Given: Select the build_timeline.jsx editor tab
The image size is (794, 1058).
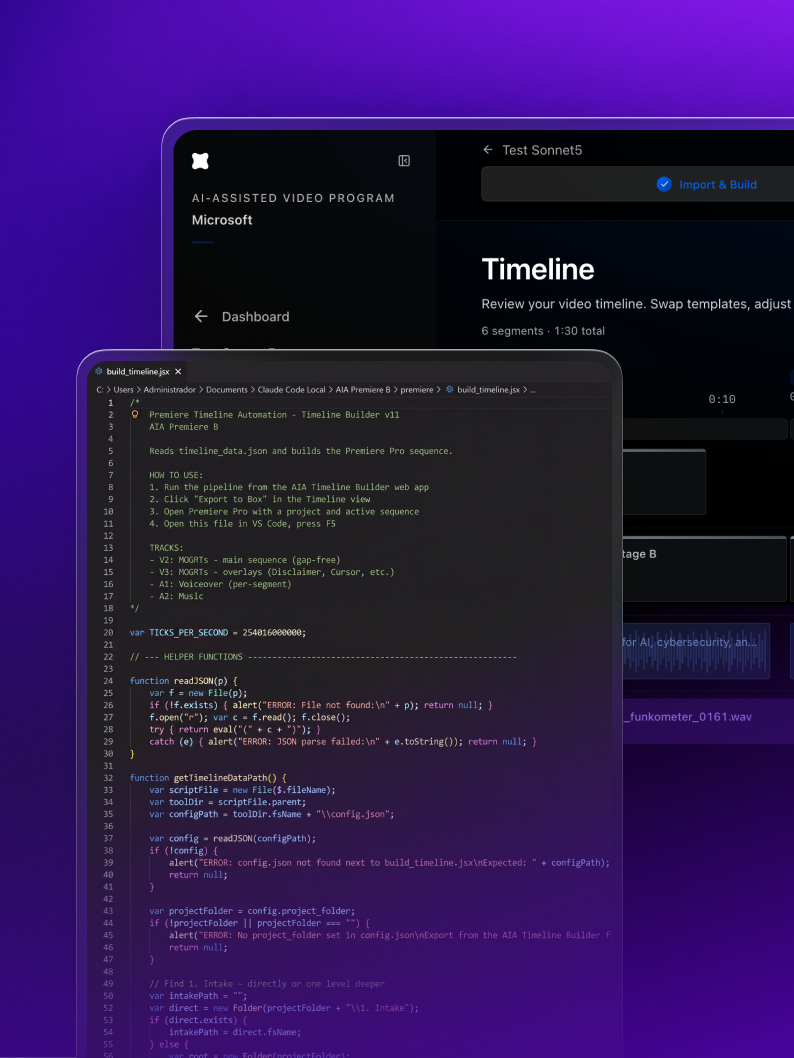Looking at the screenshot, I should [x=138, y=372].
